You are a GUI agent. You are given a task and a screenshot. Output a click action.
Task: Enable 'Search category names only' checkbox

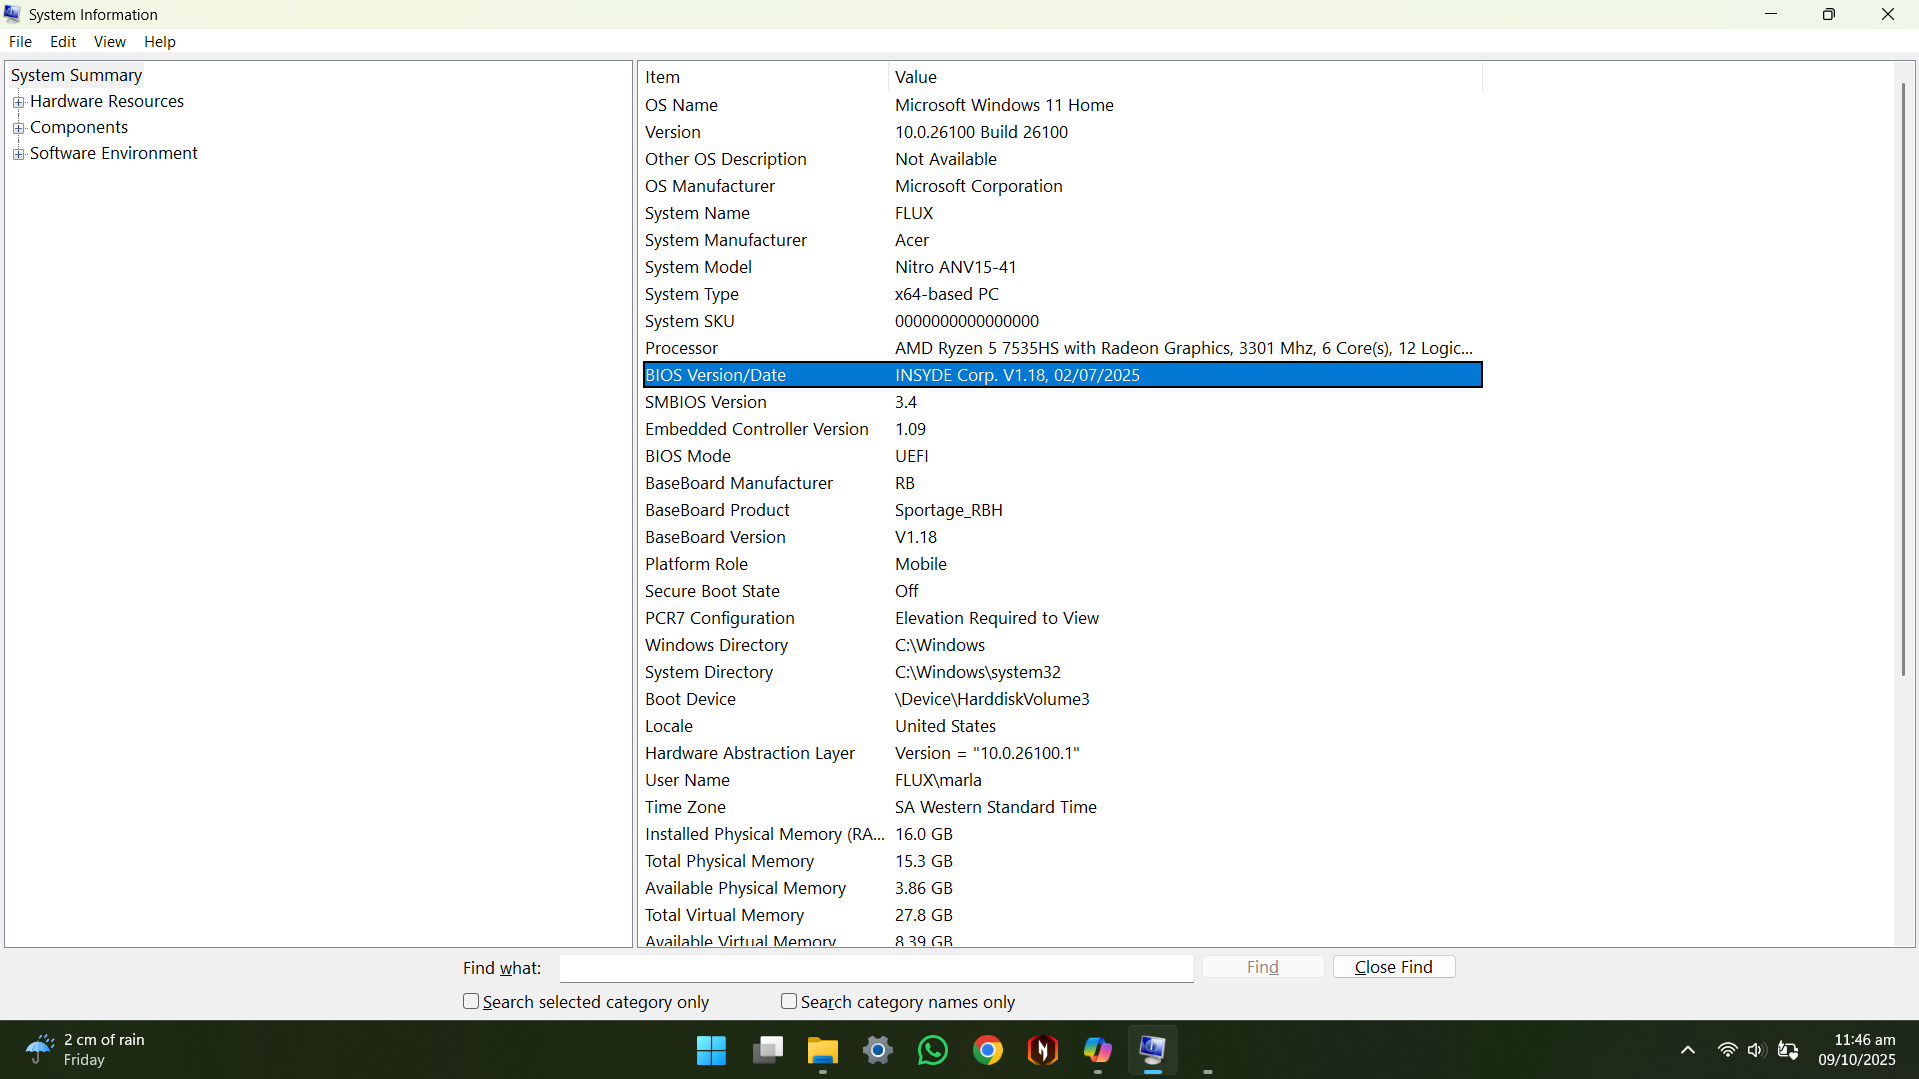coord(789,1001)
